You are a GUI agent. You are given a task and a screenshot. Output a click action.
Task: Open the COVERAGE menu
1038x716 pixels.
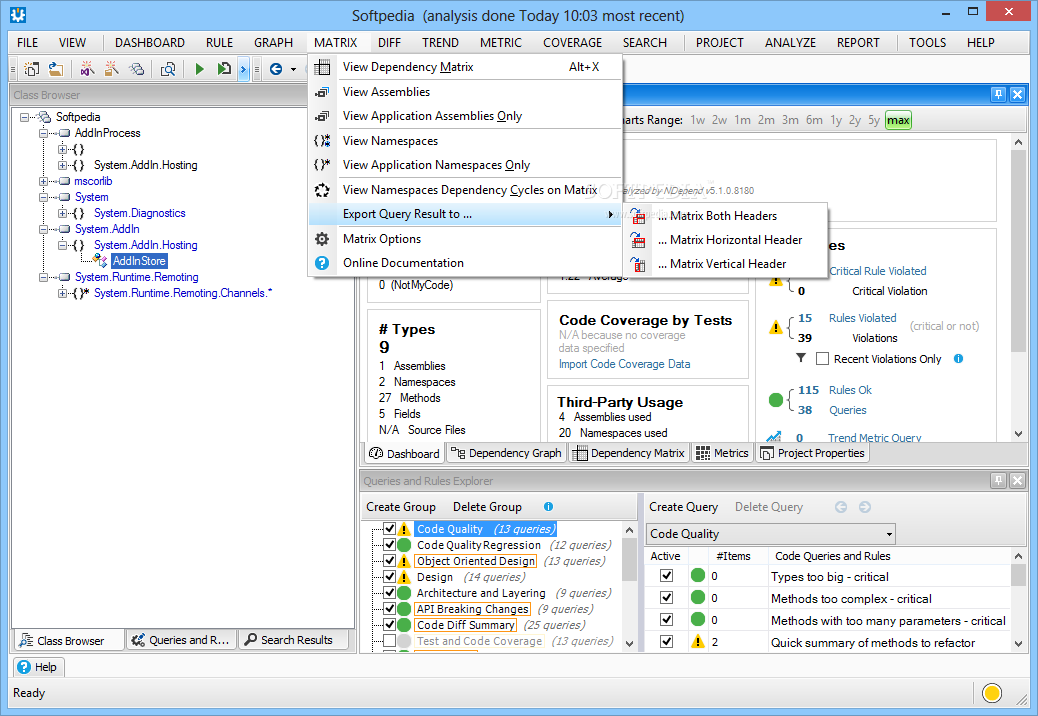[x=573, y=43]
